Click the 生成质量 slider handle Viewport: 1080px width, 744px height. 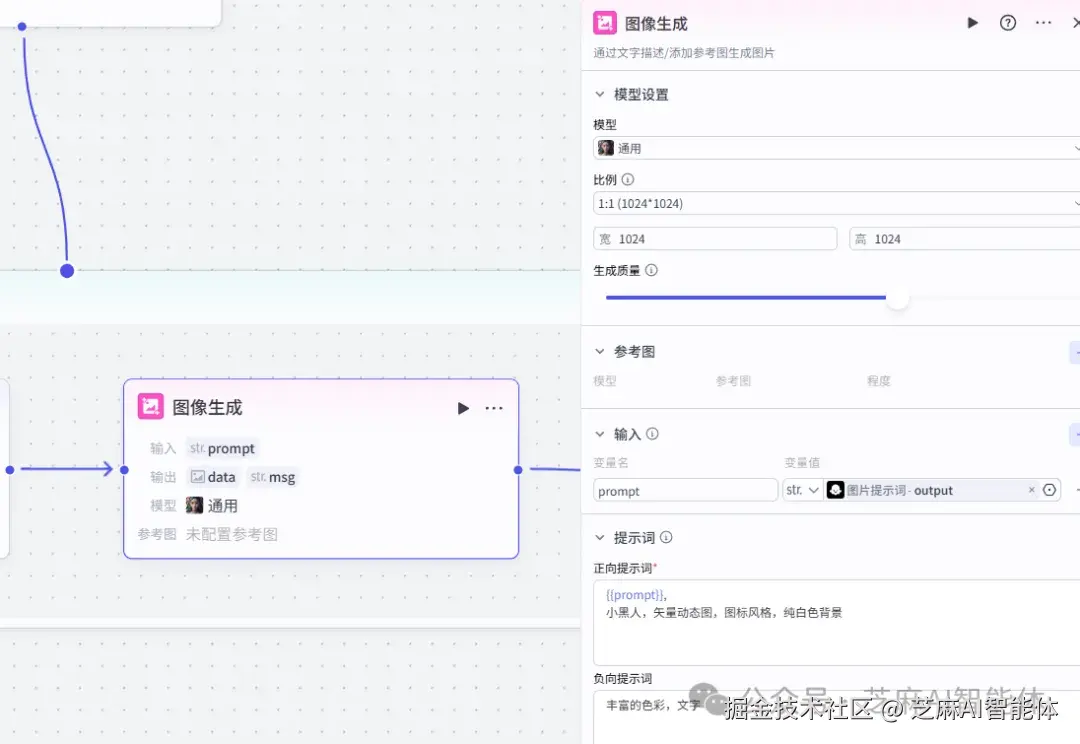coord(898,298)
